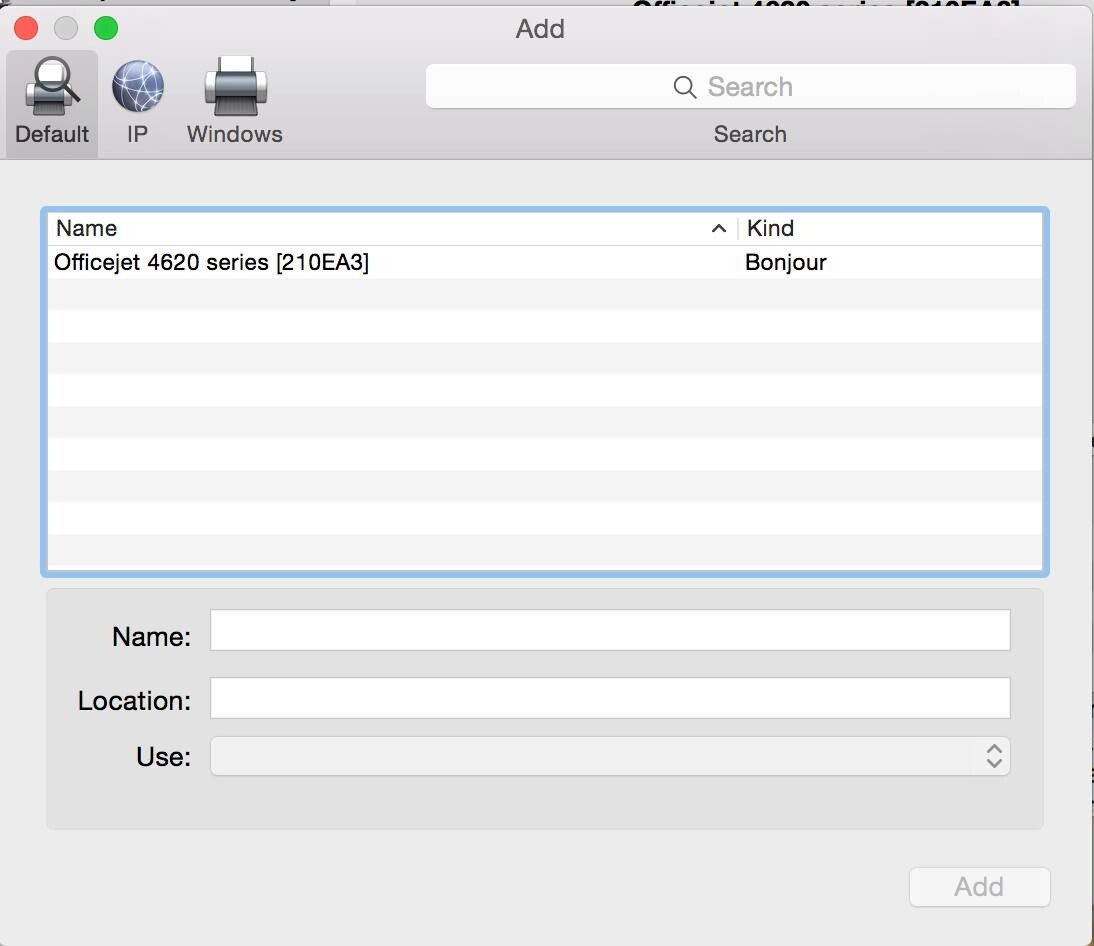The image size is (1094, 946).
Task: Click the Bonjour kind cell
Action: [x=786, y=262]
